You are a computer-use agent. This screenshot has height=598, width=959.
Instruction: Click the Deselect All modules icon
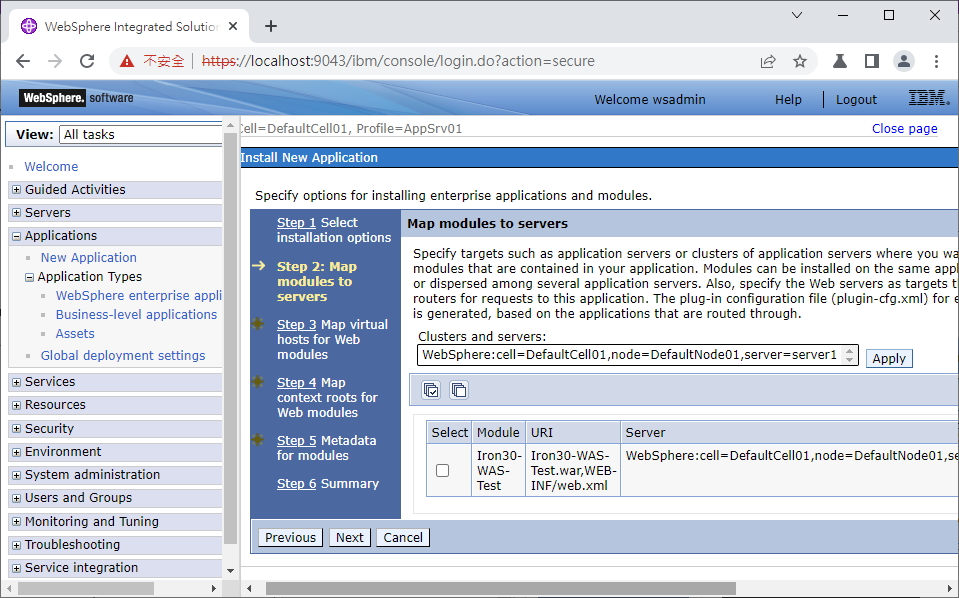point(459,390)
